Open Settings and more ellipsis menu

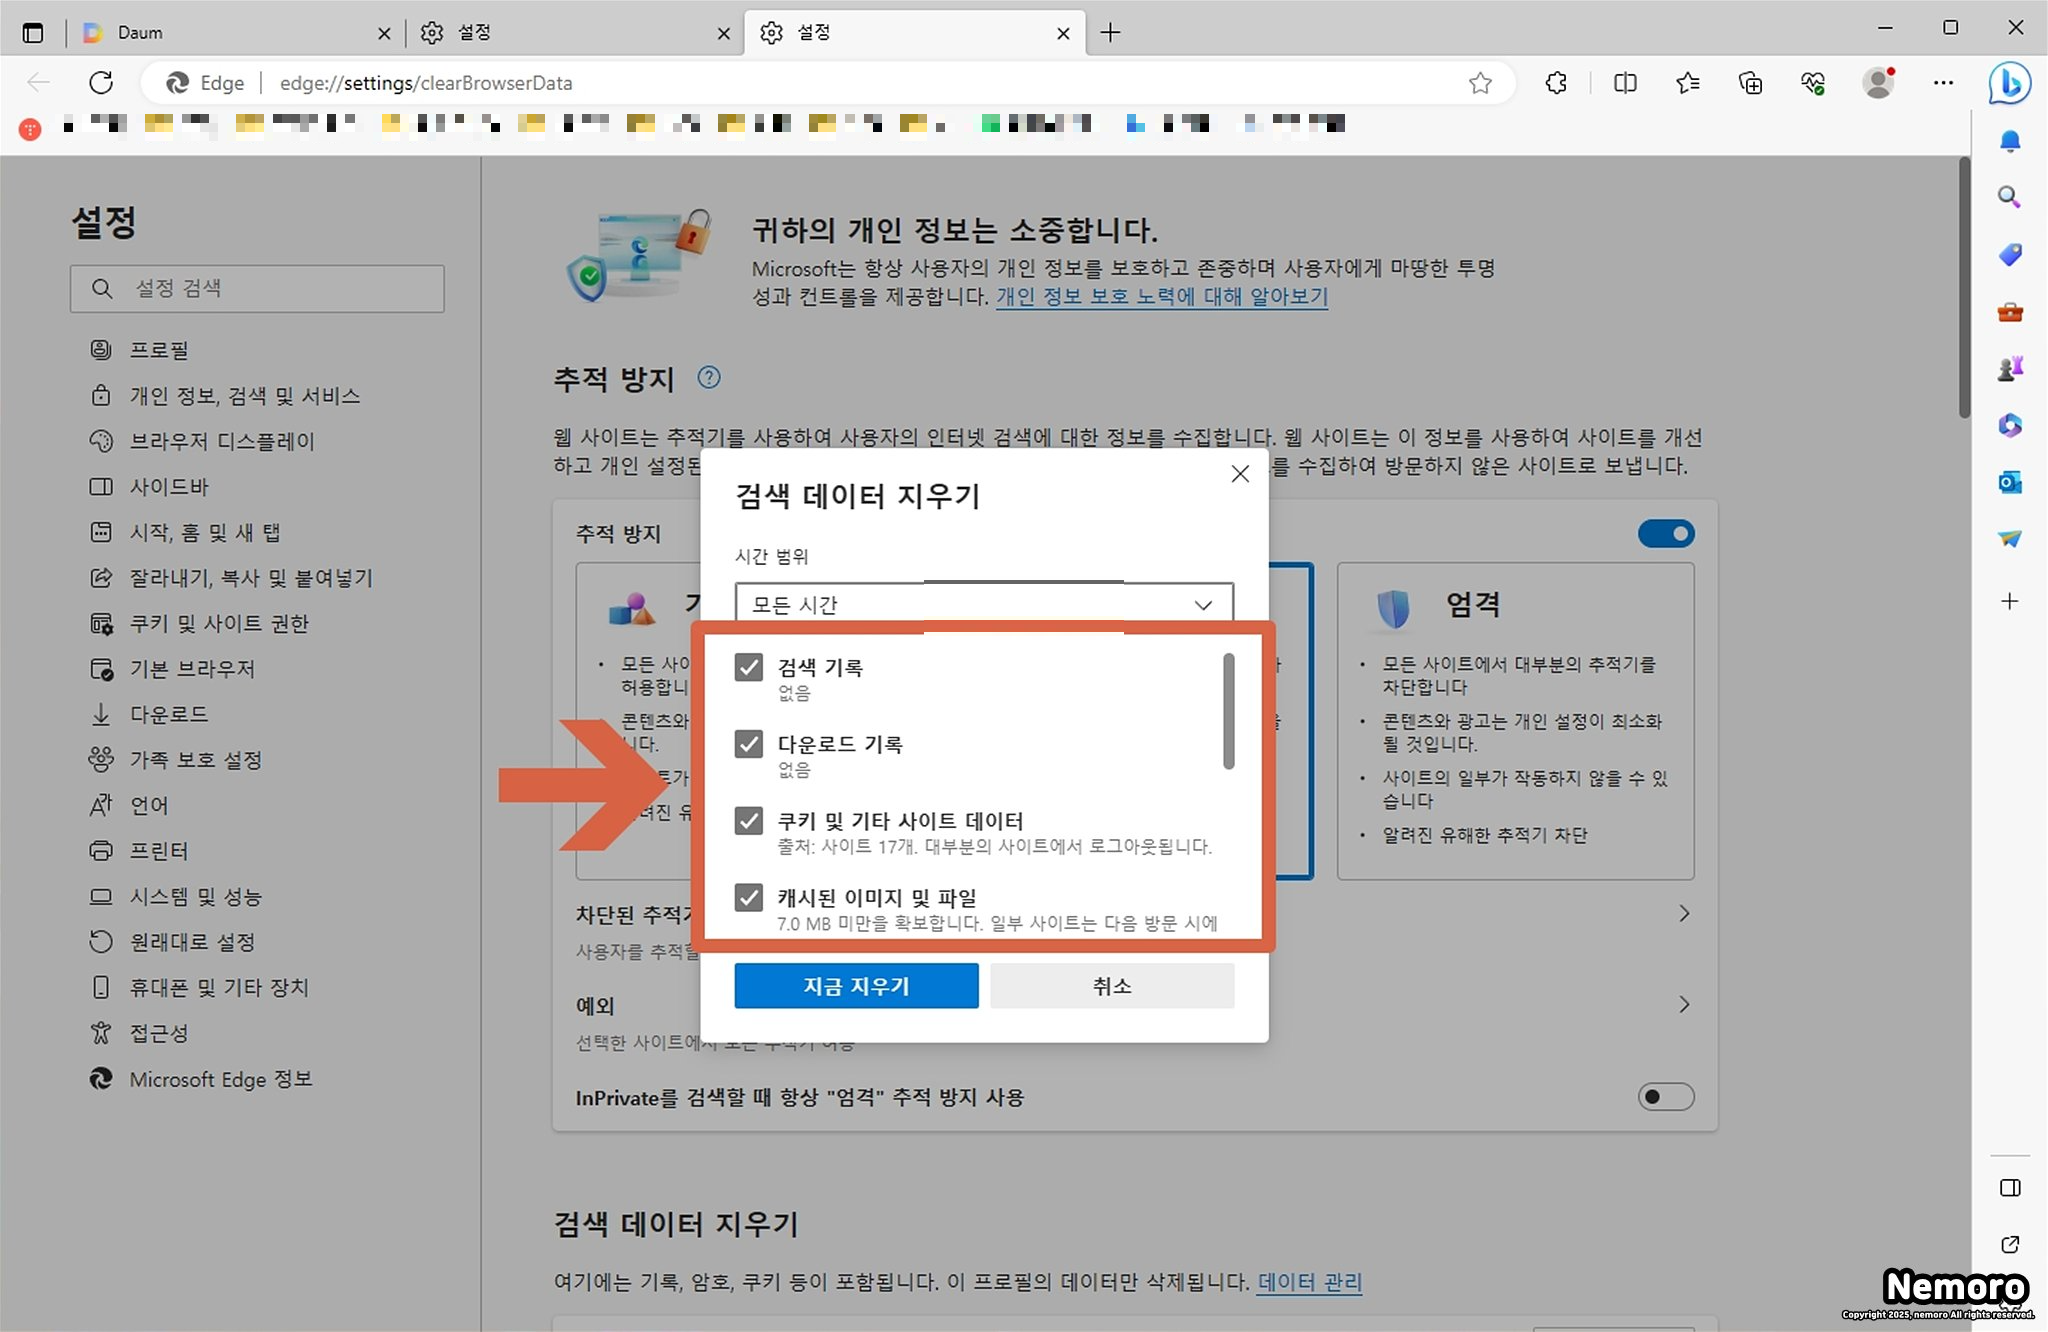click(x=1943, y=83)
